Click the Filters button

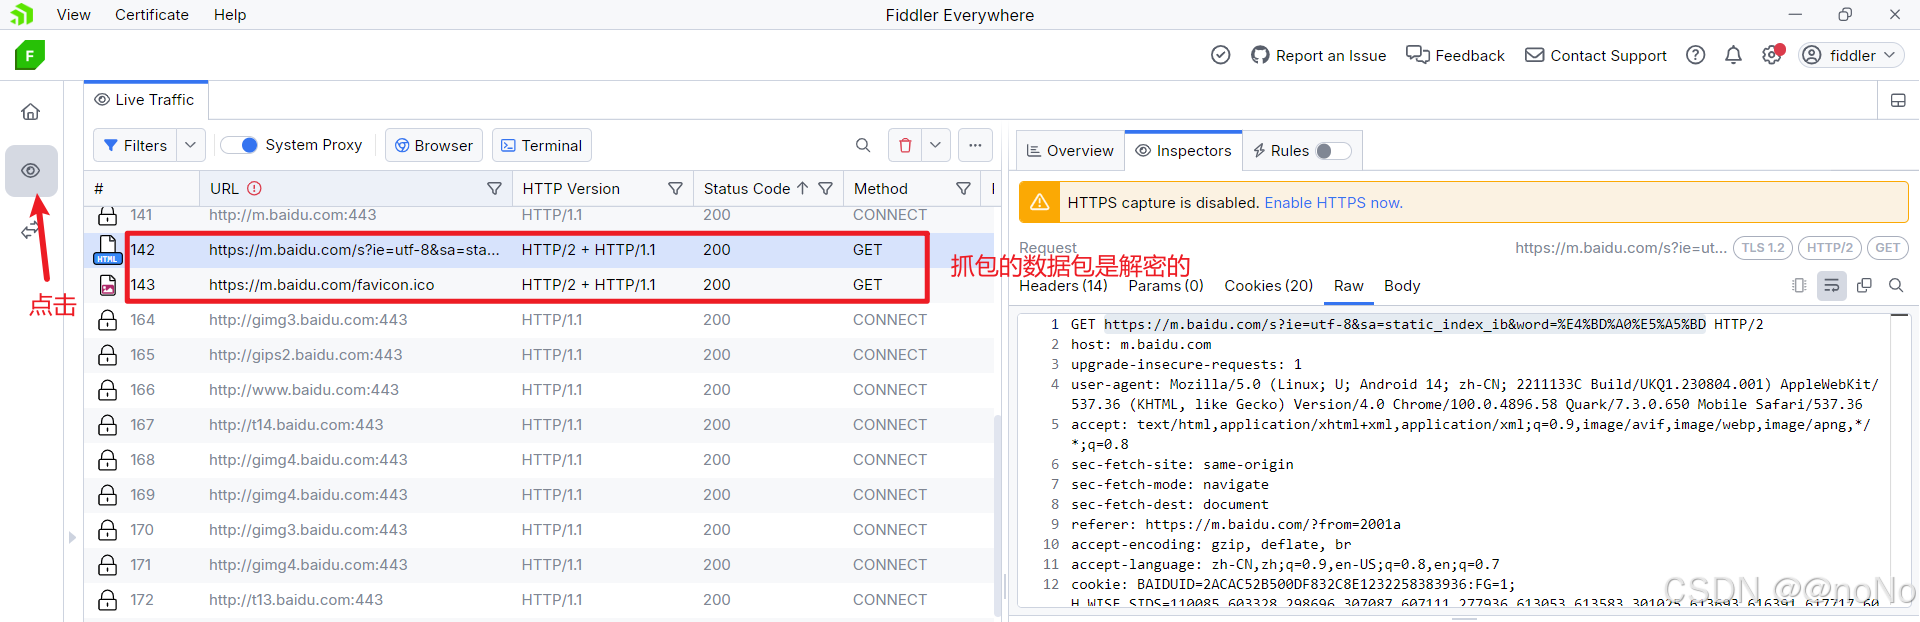[135, 145]
